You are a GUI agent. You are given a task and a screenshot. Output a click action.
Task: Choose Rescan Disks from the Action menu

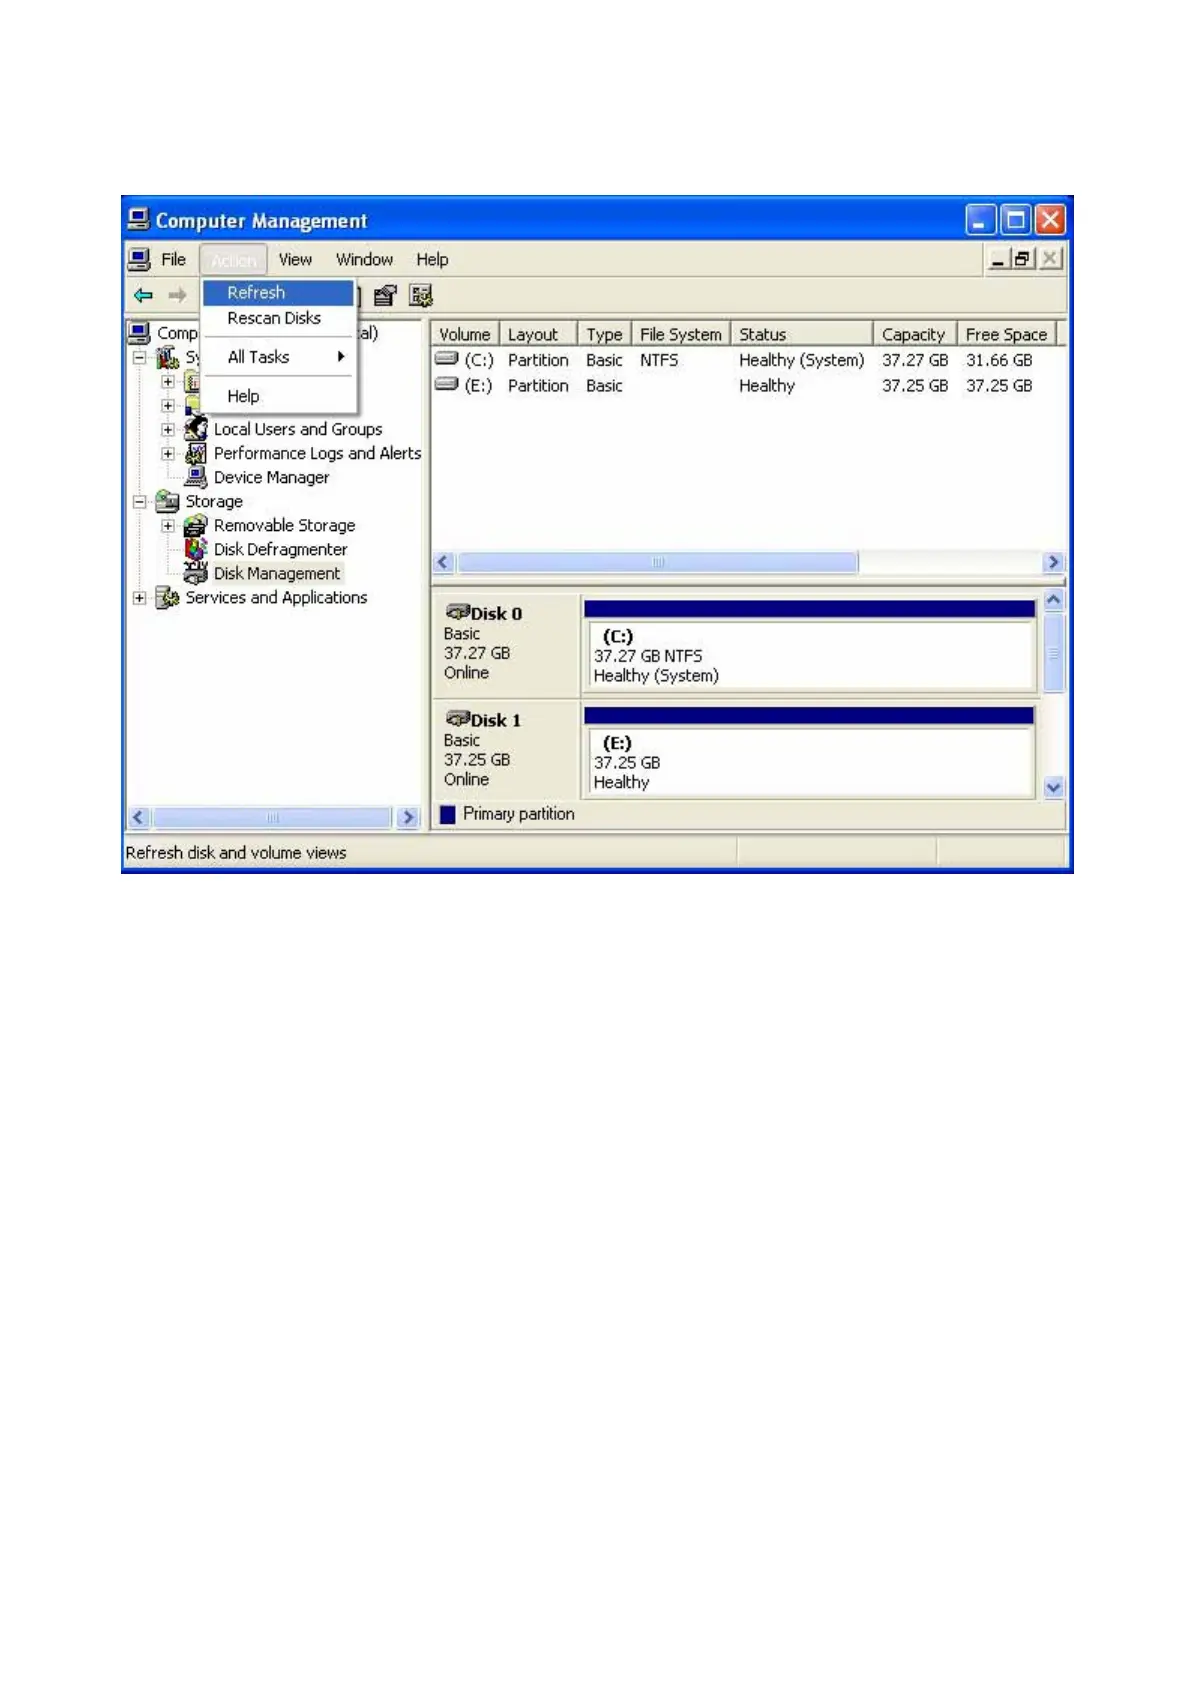coord(279,318)
